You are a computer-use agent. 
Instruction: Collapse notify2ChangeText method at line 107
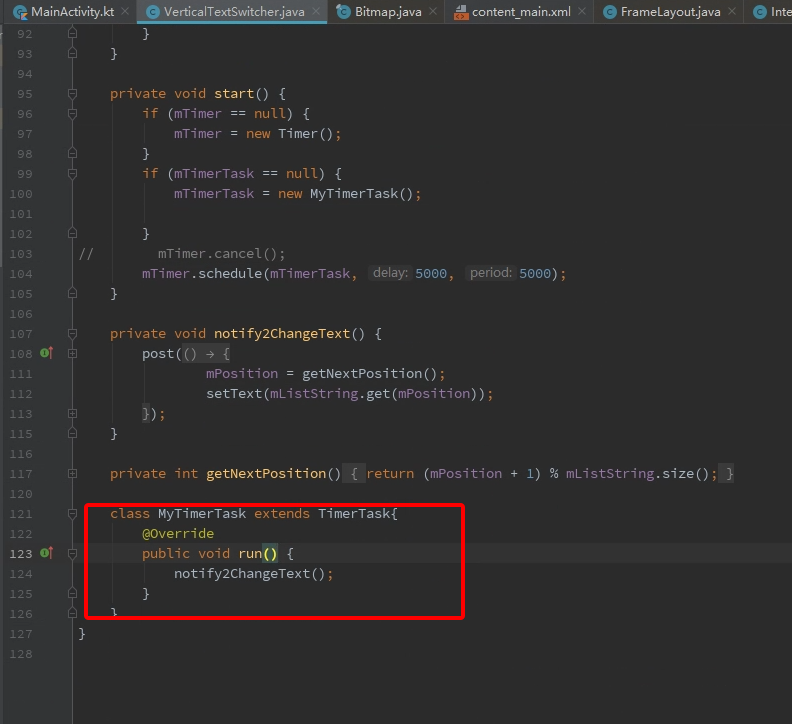coord(72,333)
